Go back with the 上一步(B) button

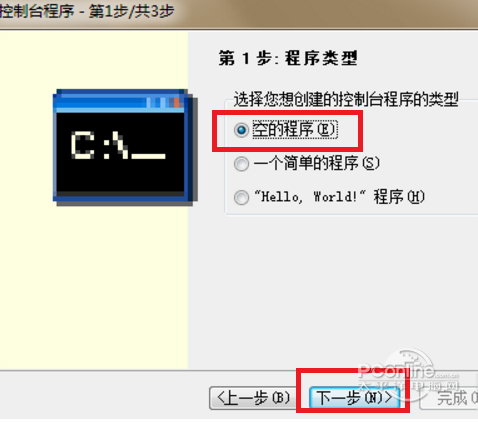pos(253,398)
